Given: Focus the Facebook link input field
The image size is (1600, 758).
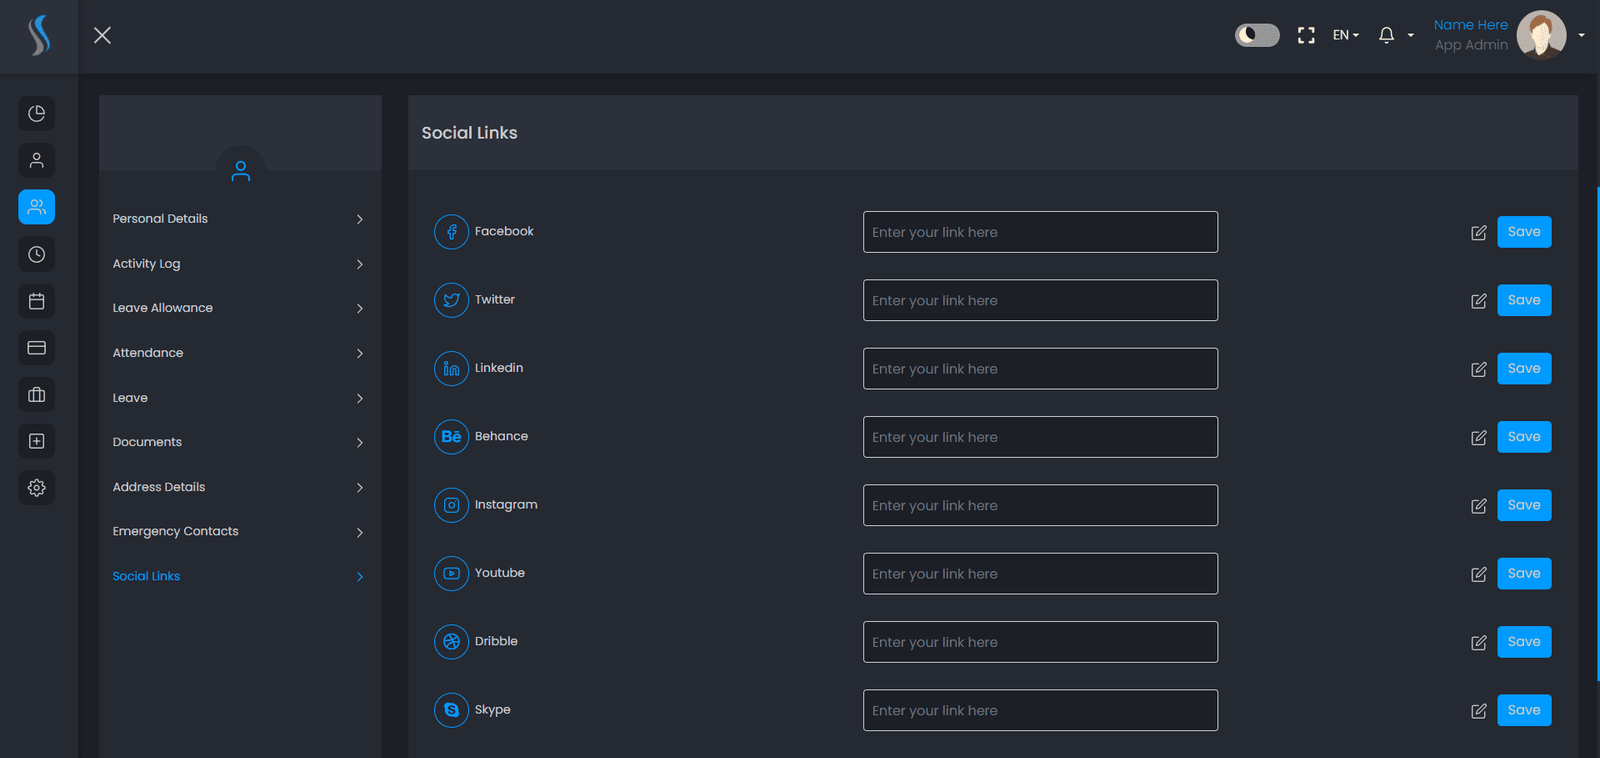Looking at the screenshot, I should point(1040,232).
